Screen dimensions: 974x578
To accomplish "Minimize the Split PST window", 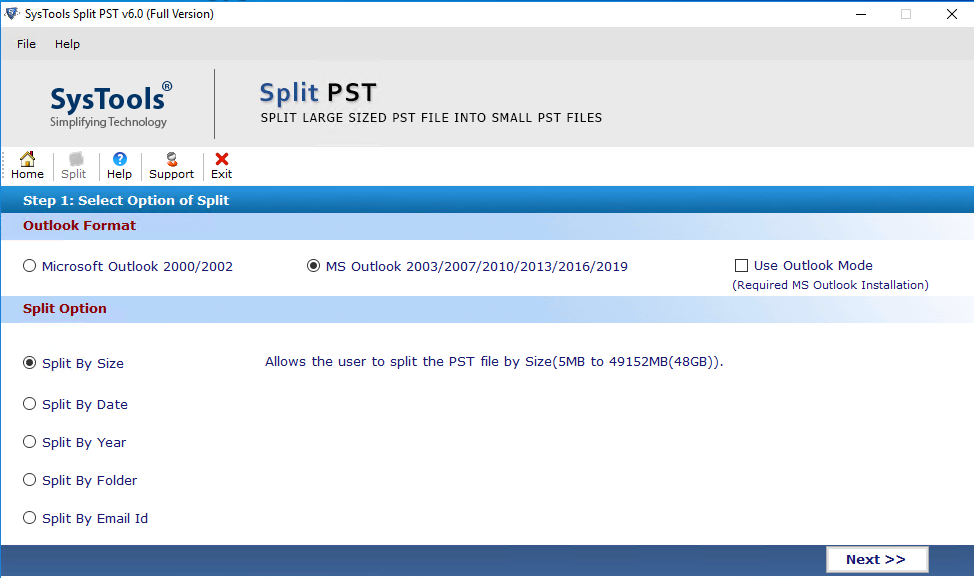I will click(x=859, y=14).
